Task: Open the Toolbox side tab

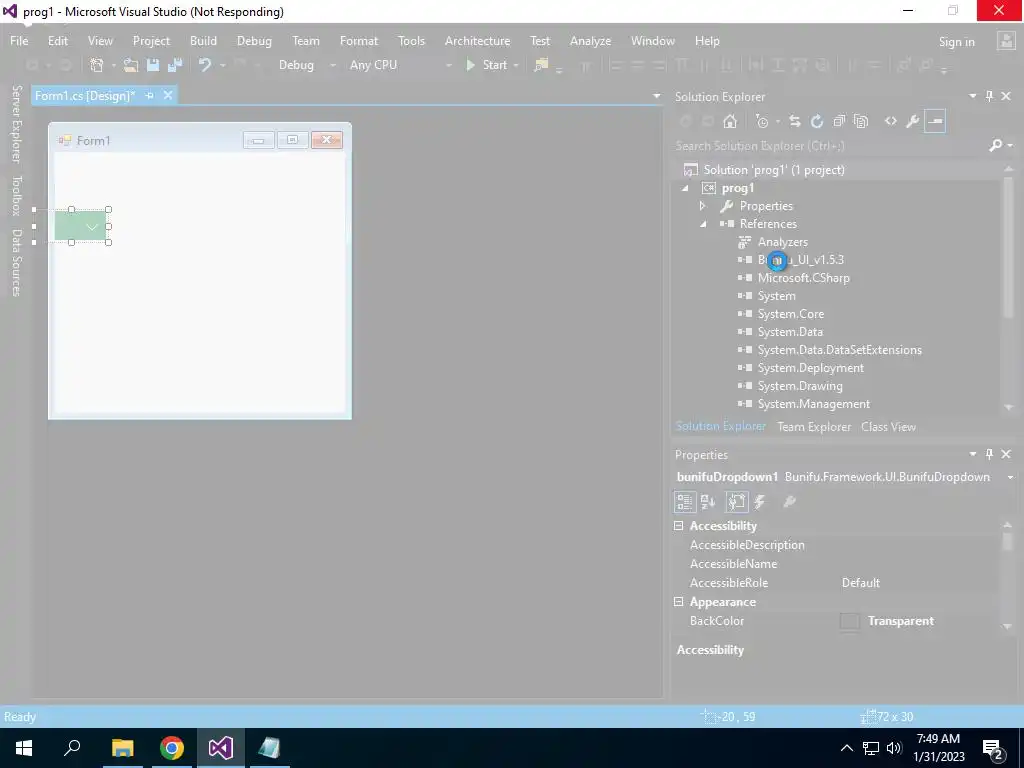Action: coord(17,195)
